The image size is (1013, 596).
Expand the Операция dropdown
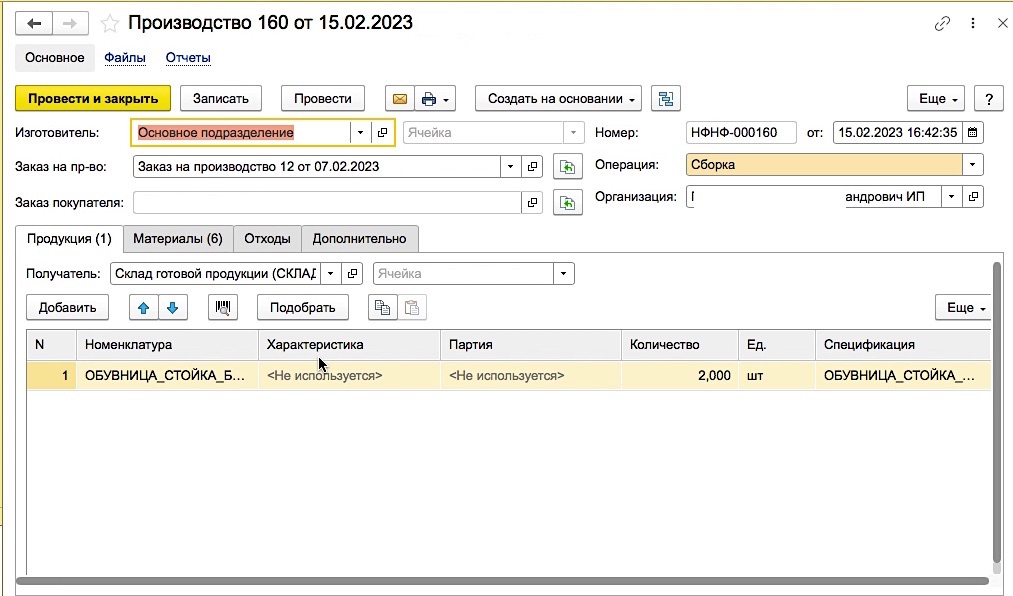pos(972,165)
